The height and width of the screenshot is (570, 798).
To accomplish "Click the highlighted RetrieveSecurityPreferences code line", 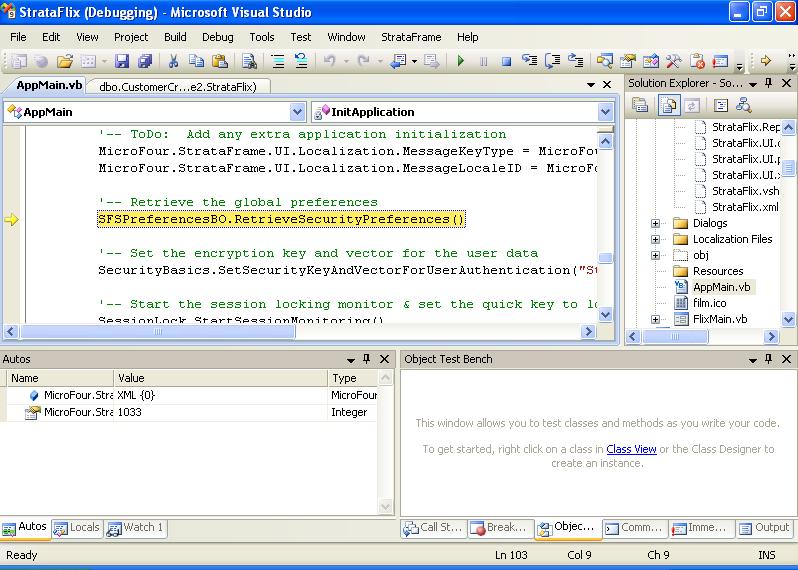I will coord(281,219).
